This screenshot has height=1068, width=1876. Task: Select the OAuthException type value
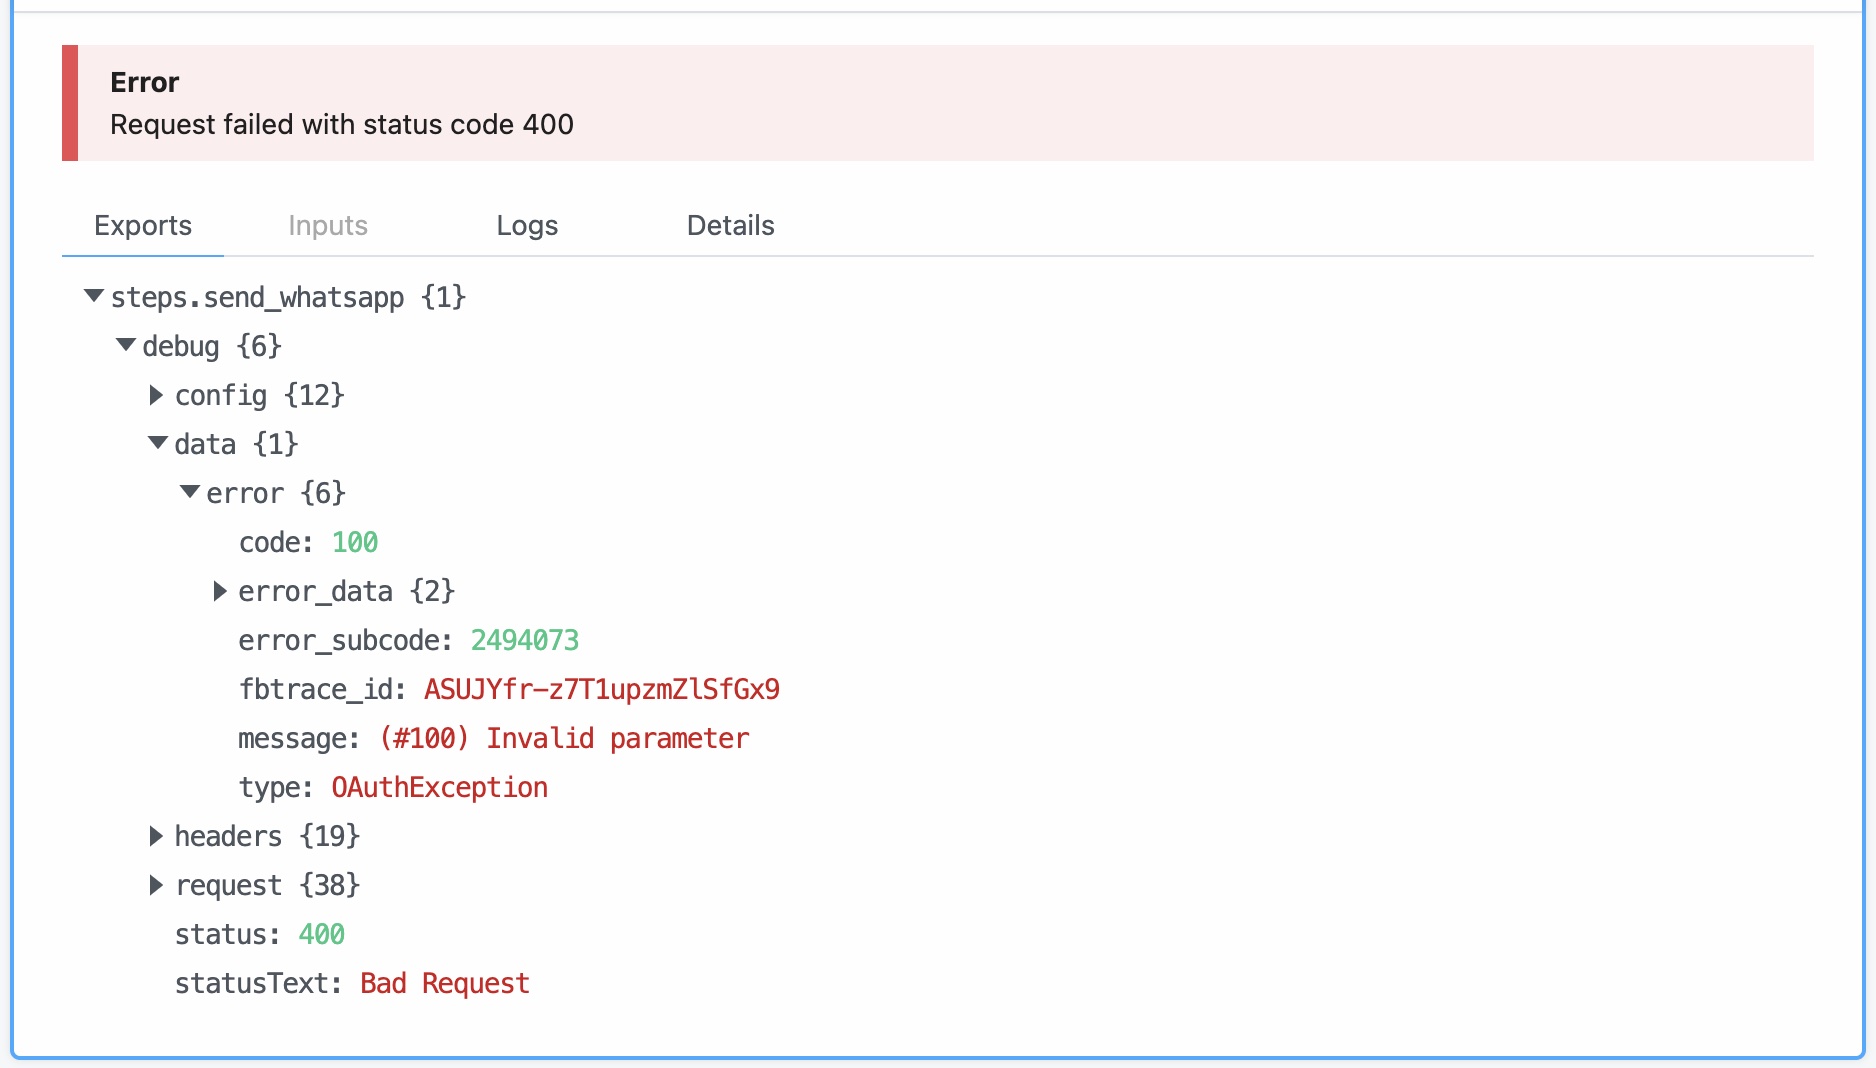point(439,787)
